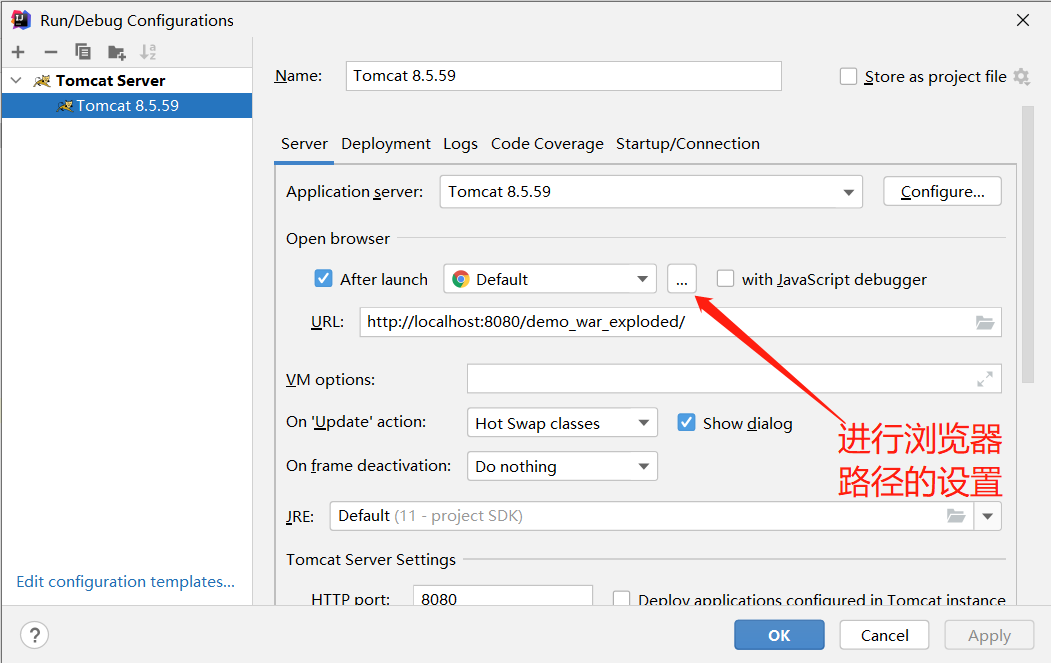Open the On frame deactivation dropdown

(562, 466)
